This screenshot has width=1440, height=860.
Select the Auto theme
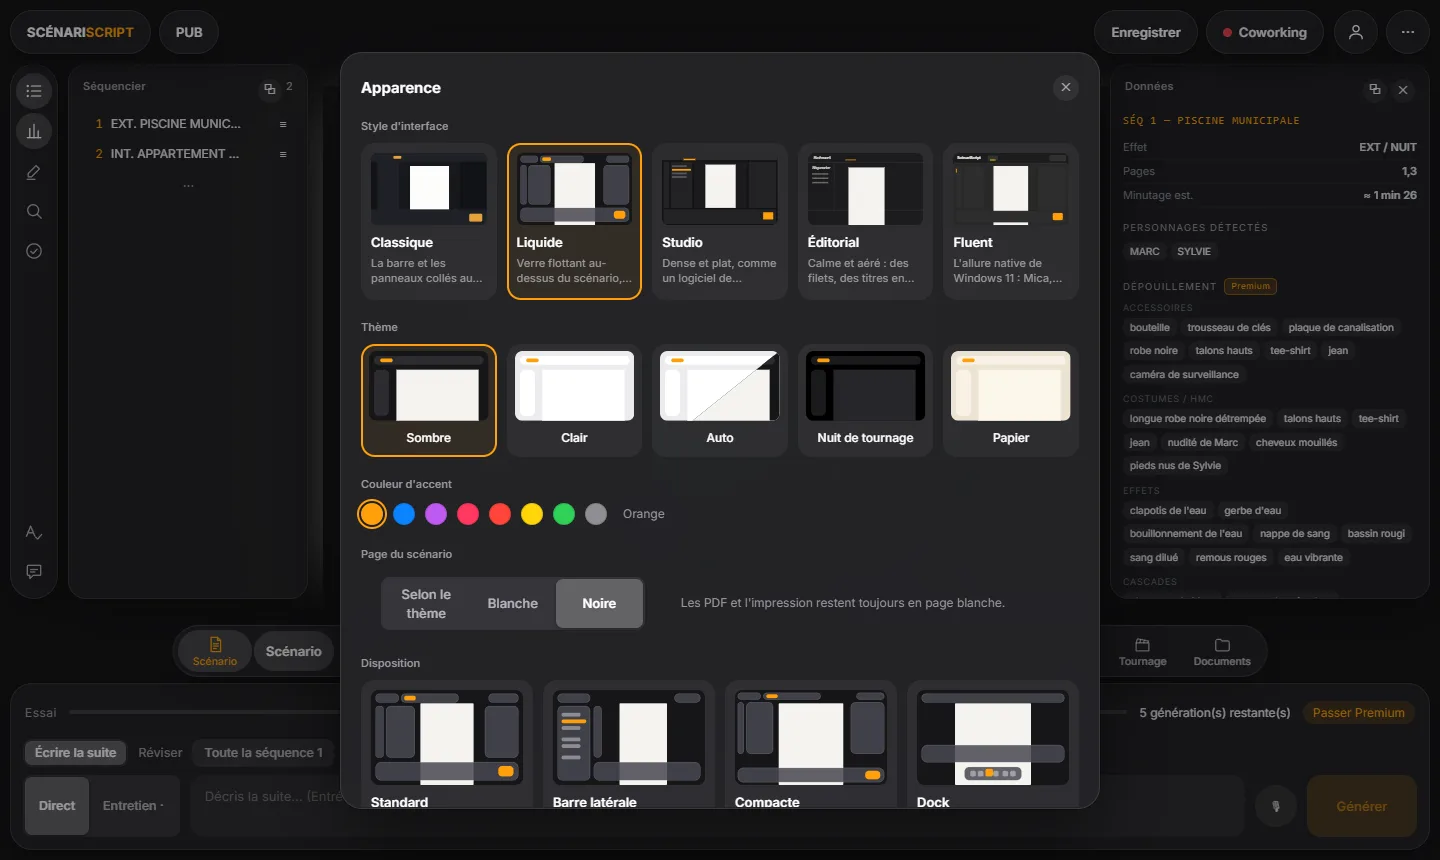pyautogui.click(x=720, y=400)
